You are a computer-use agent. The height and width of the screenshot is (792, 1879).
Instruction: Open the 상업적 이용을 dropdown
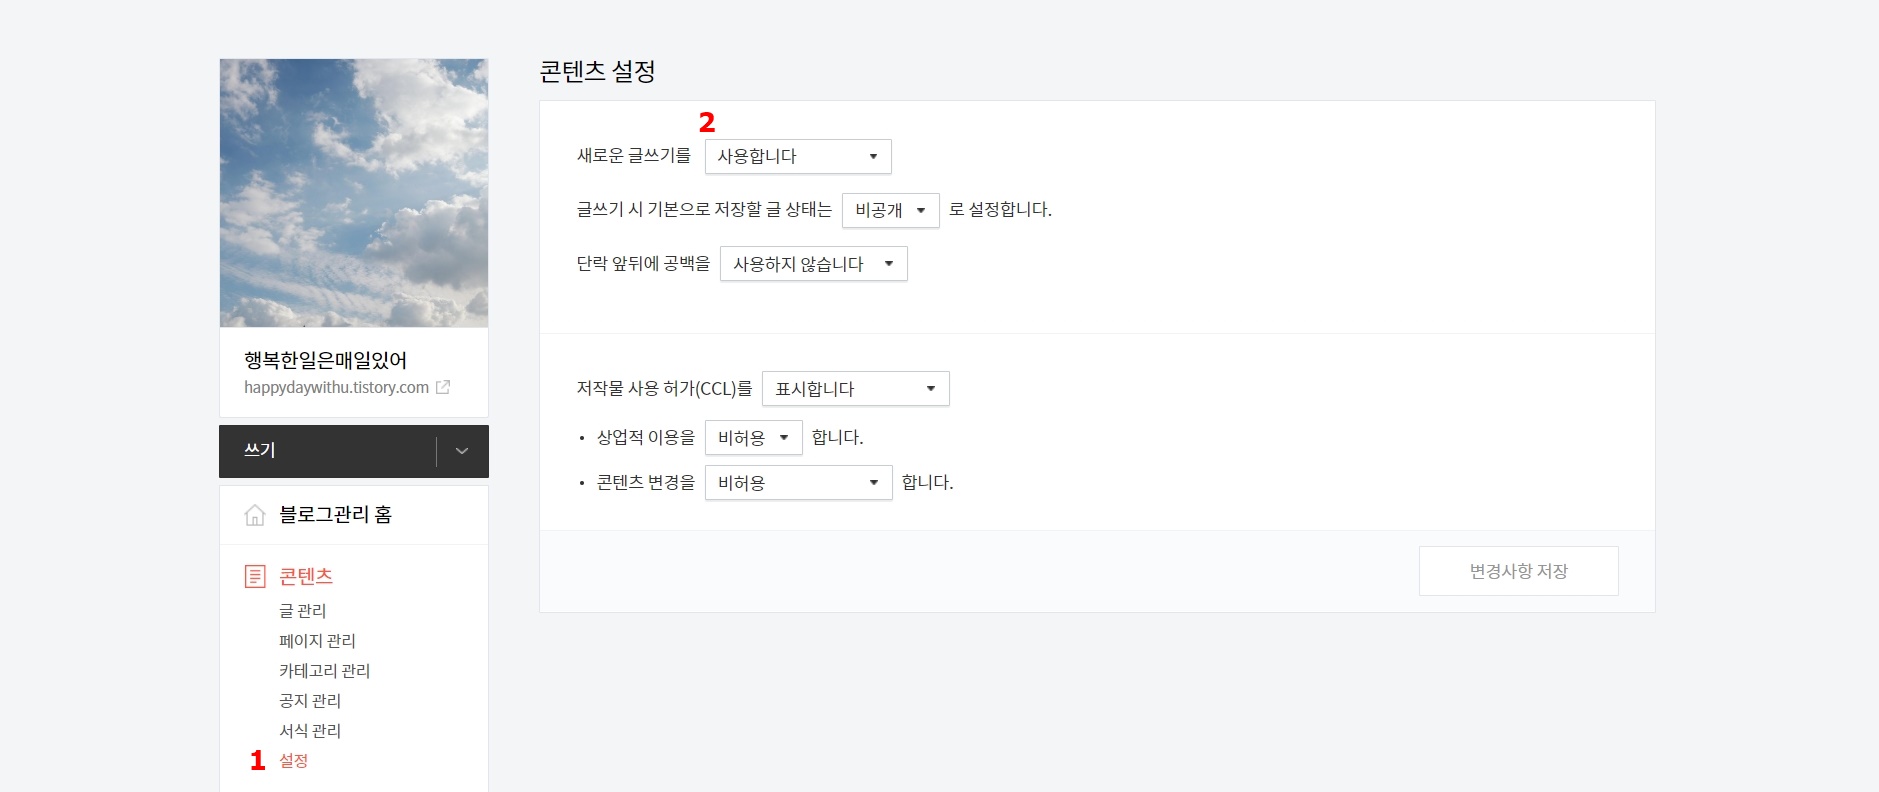(x=753, y=437)
